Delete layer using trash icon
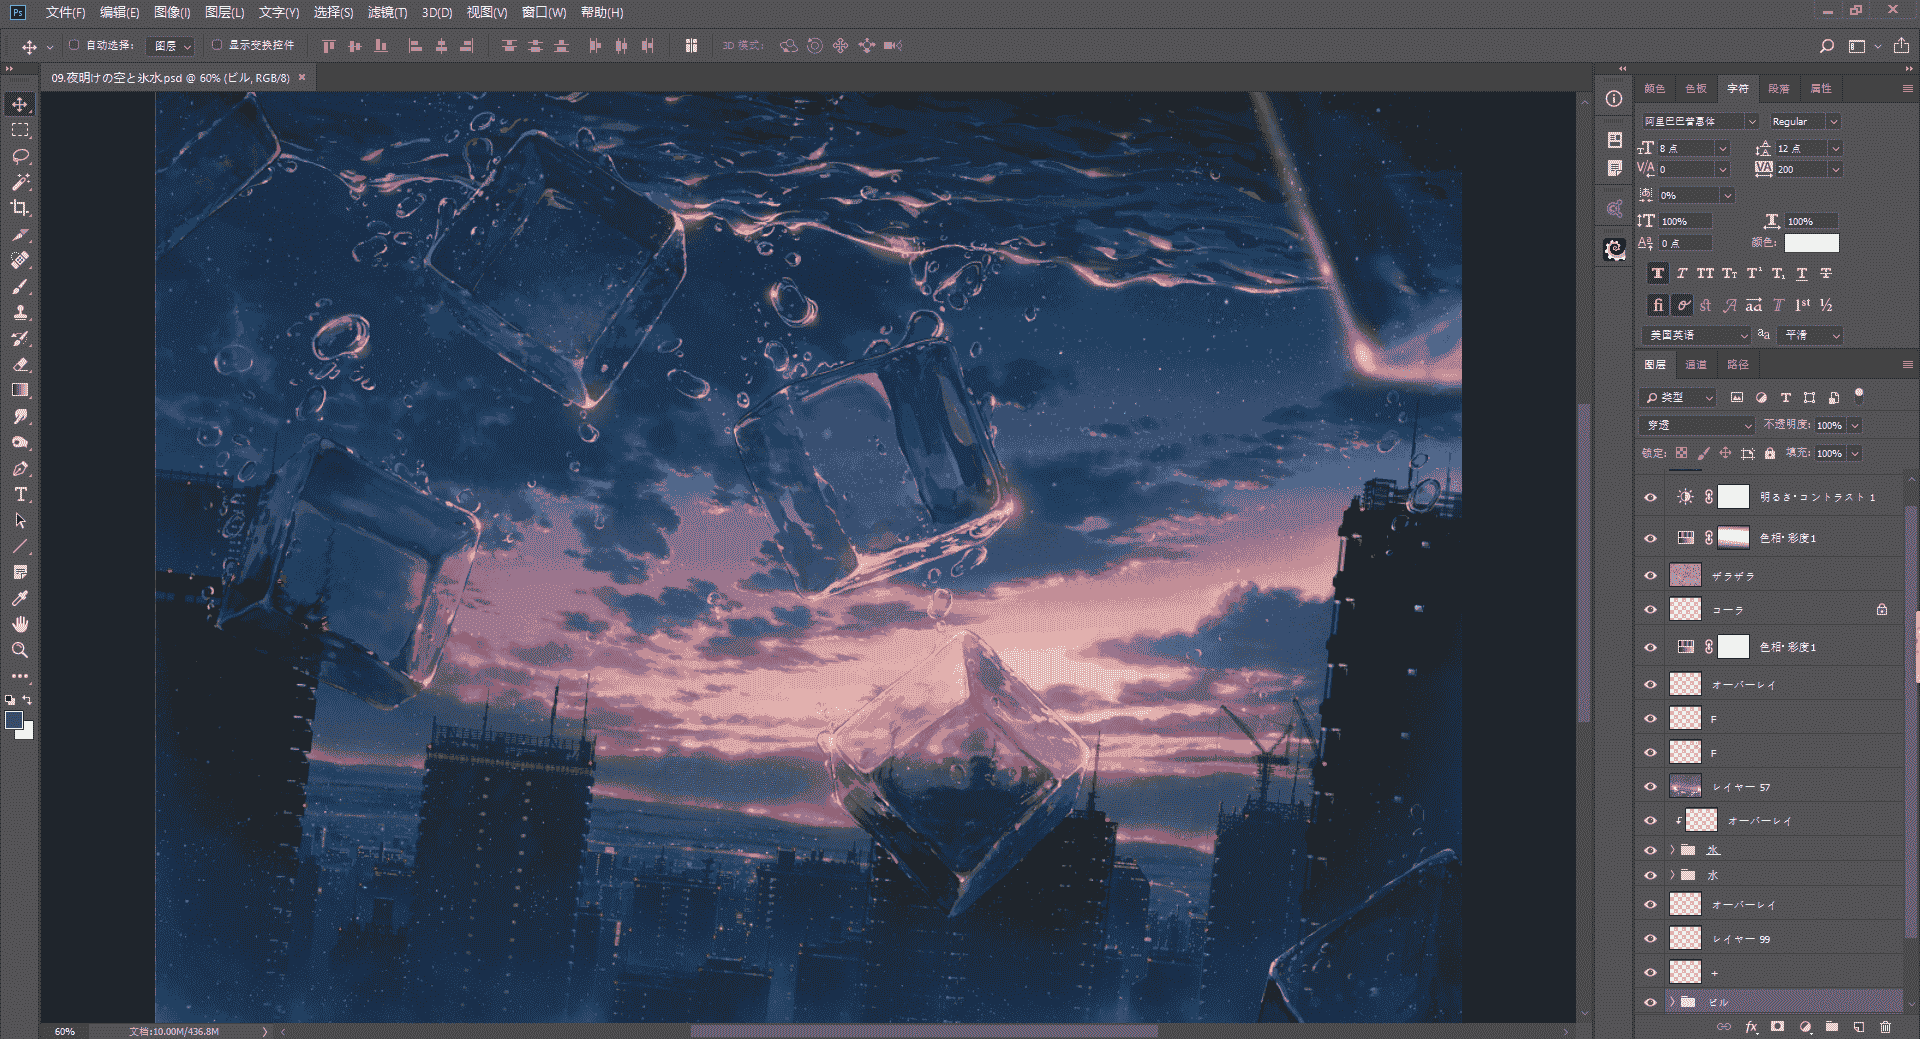This screenshot has width=1920, height=1039. (1885, 1027)
